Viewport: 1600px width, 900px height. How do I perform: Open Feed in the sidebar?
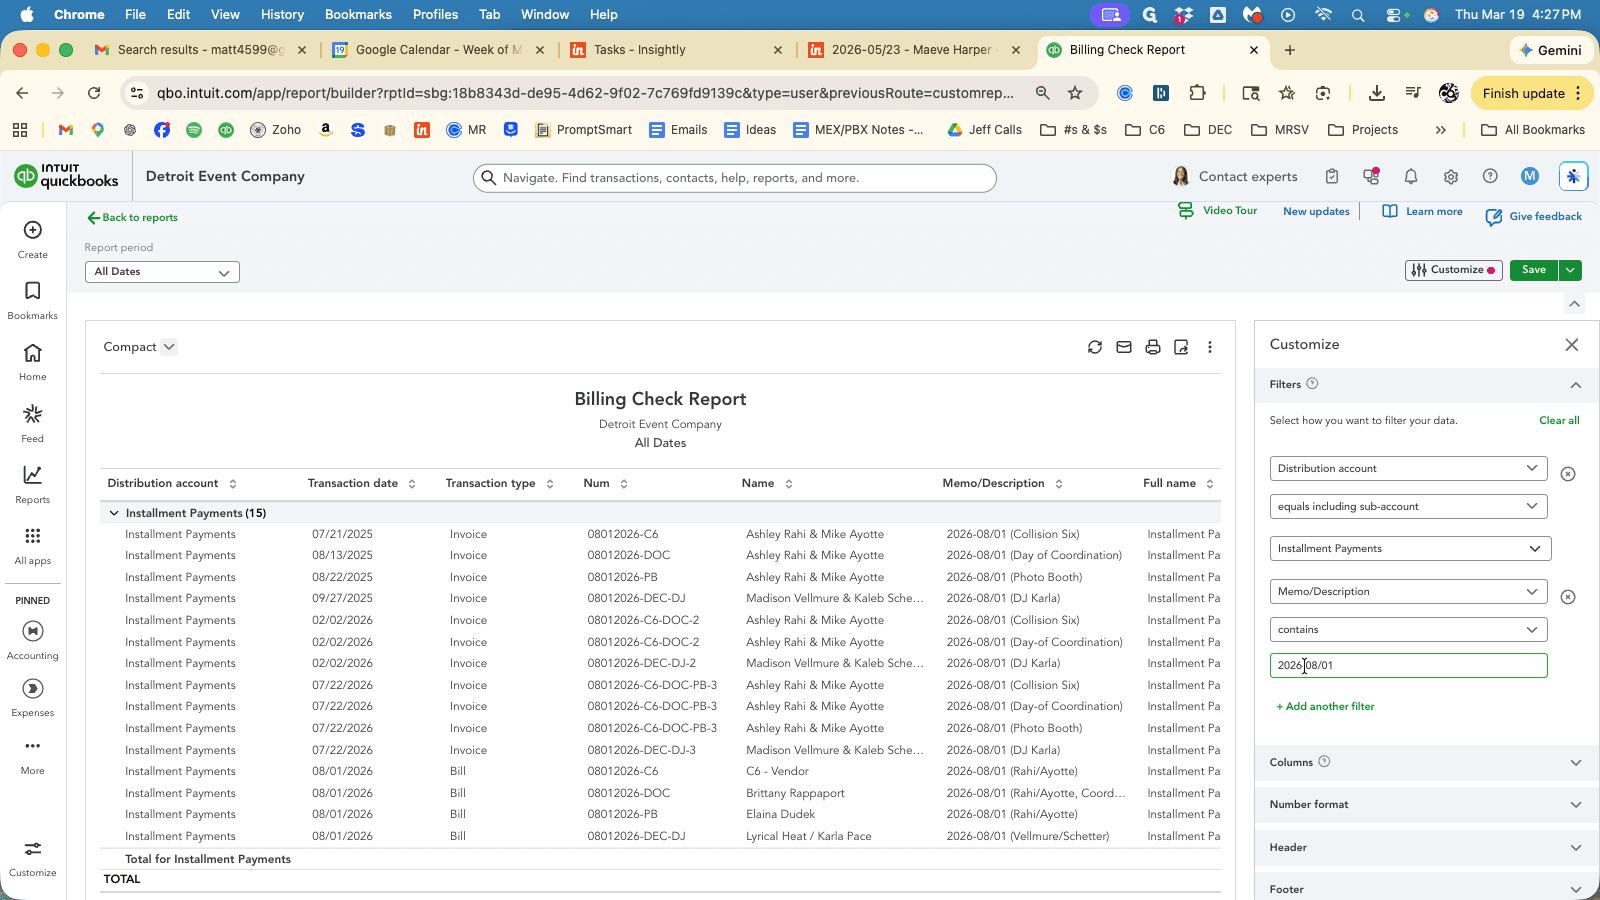coord(33,424)
